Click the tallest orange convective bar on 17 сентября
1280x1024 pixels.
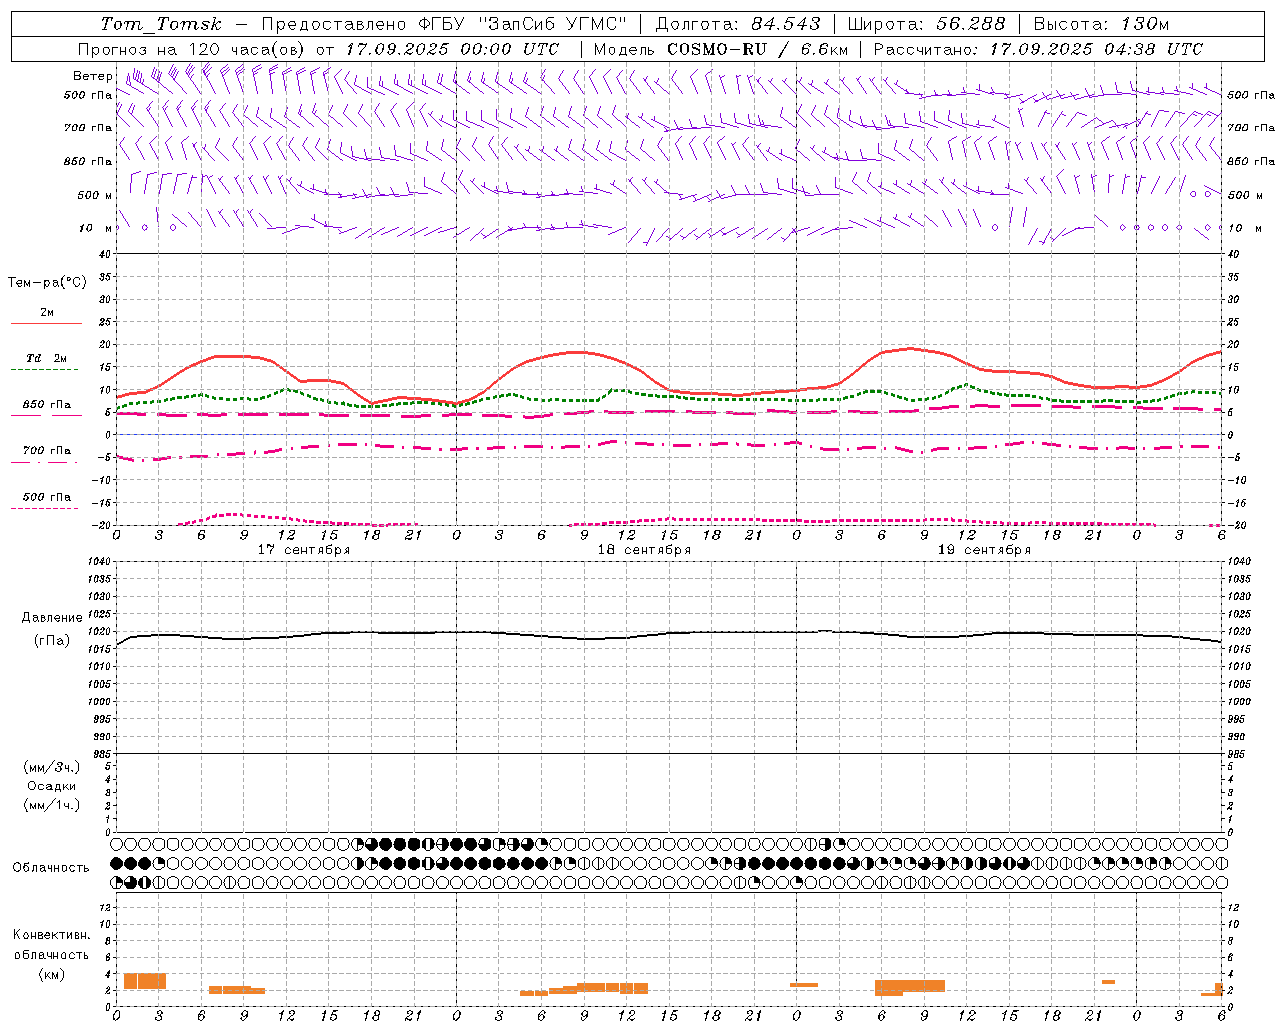pyautogui.click(x=145, y=981)
